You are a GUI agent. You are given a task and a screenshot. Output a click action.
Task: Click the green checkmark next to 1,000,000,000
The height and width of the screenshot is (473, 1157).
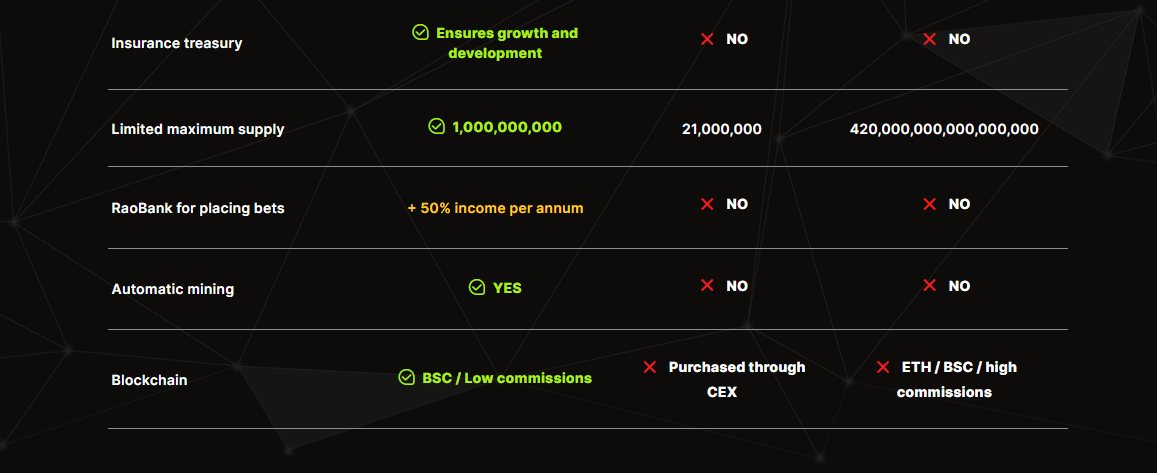tap(436, 127)
